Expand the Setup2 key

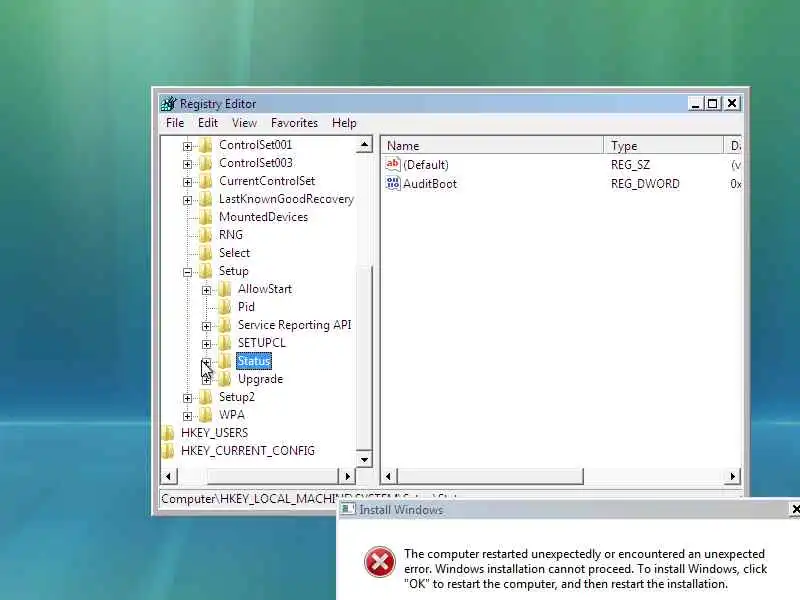click(x=187, y=398)
